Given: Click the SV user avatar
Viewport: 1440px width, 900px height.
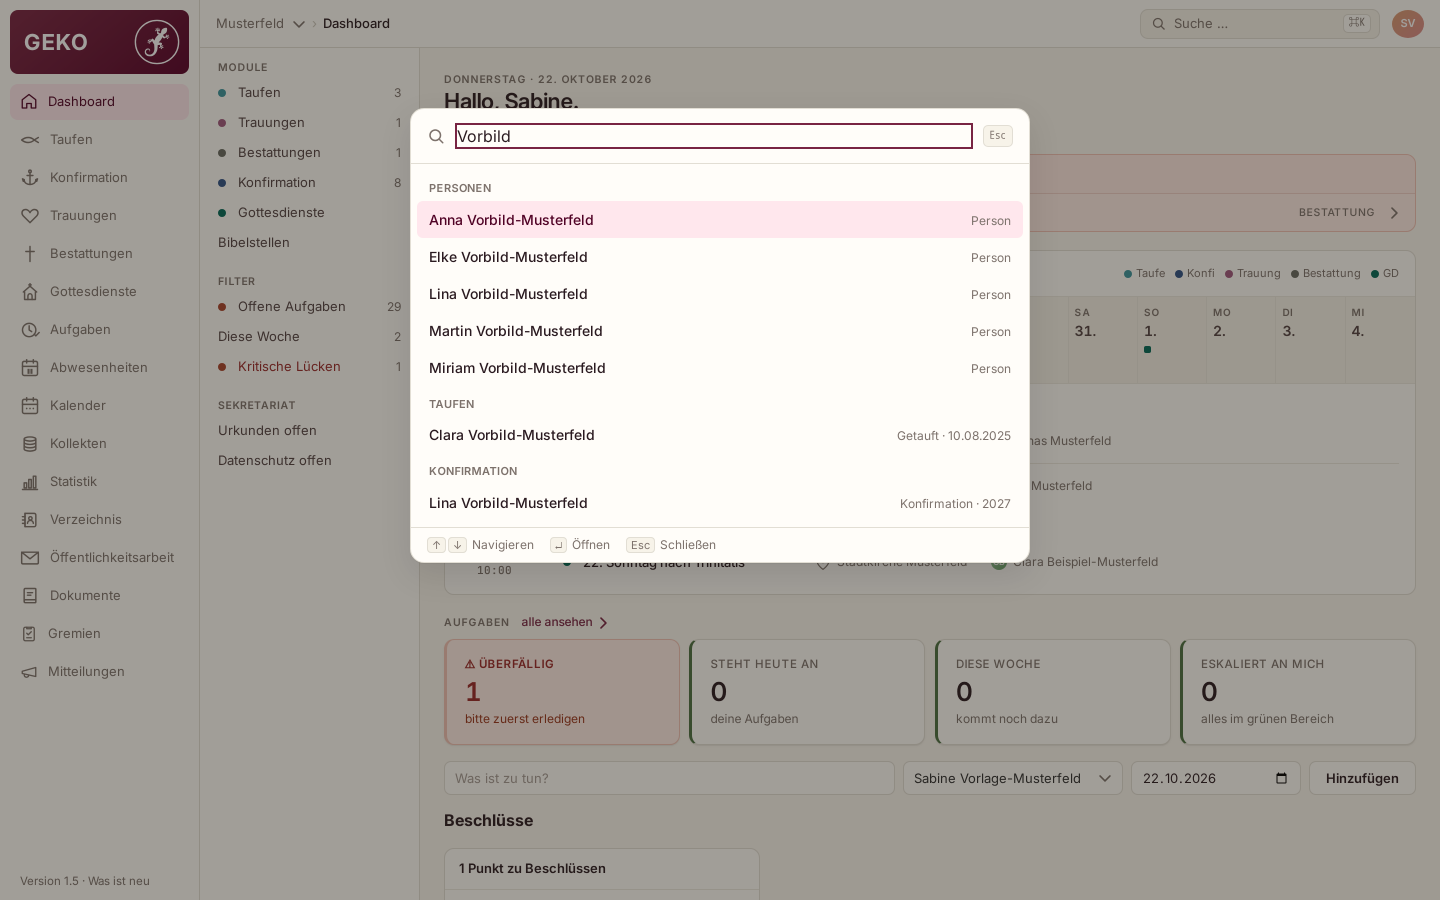Looking at the screenshot, I should 1408,24.
